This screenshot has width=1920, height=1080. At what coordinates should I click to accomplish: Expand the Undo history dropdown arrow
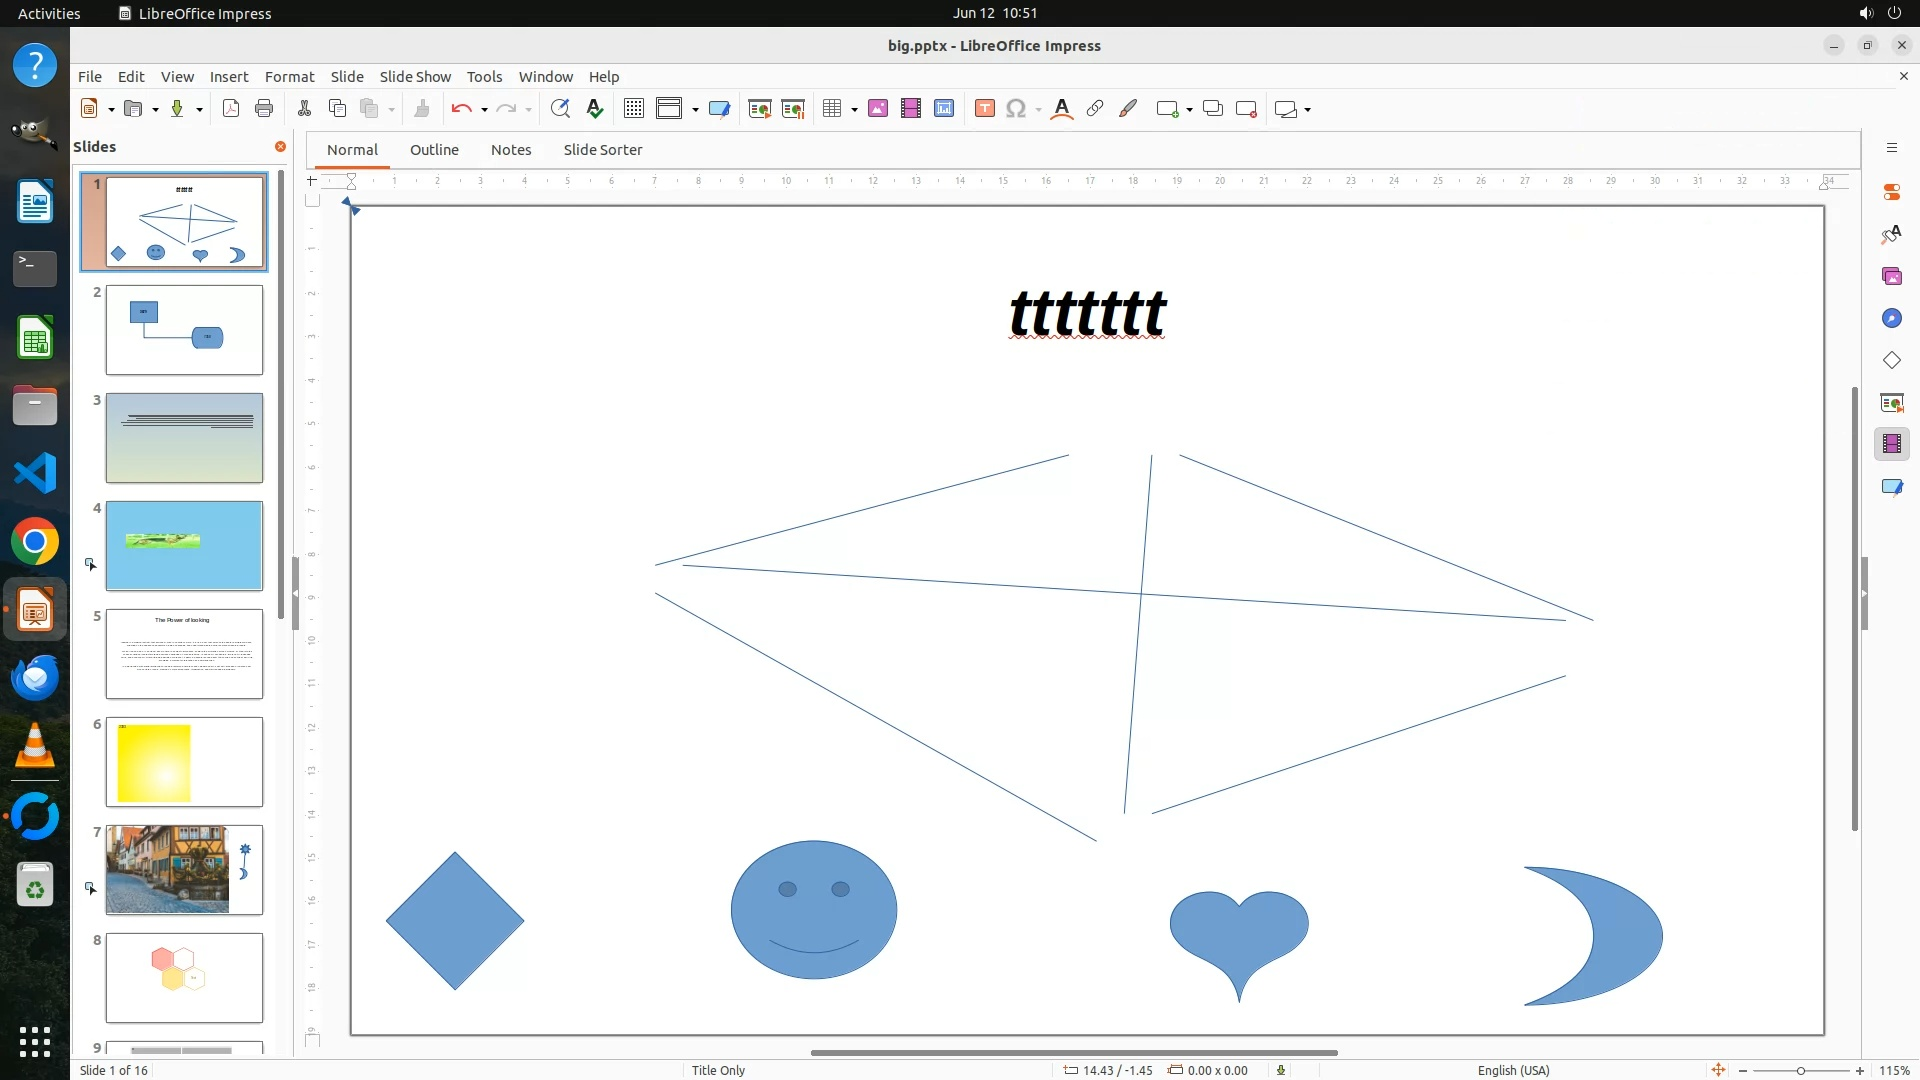(484, 110)
